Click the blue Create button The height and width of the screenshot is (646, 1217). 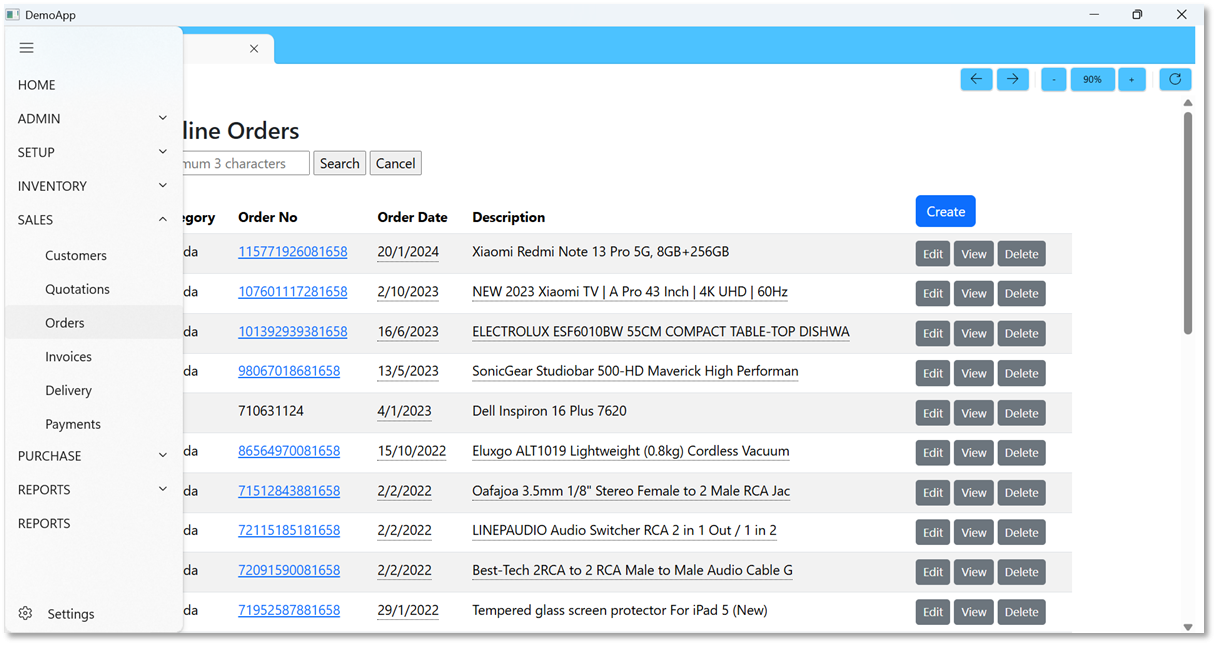(945, 211)
